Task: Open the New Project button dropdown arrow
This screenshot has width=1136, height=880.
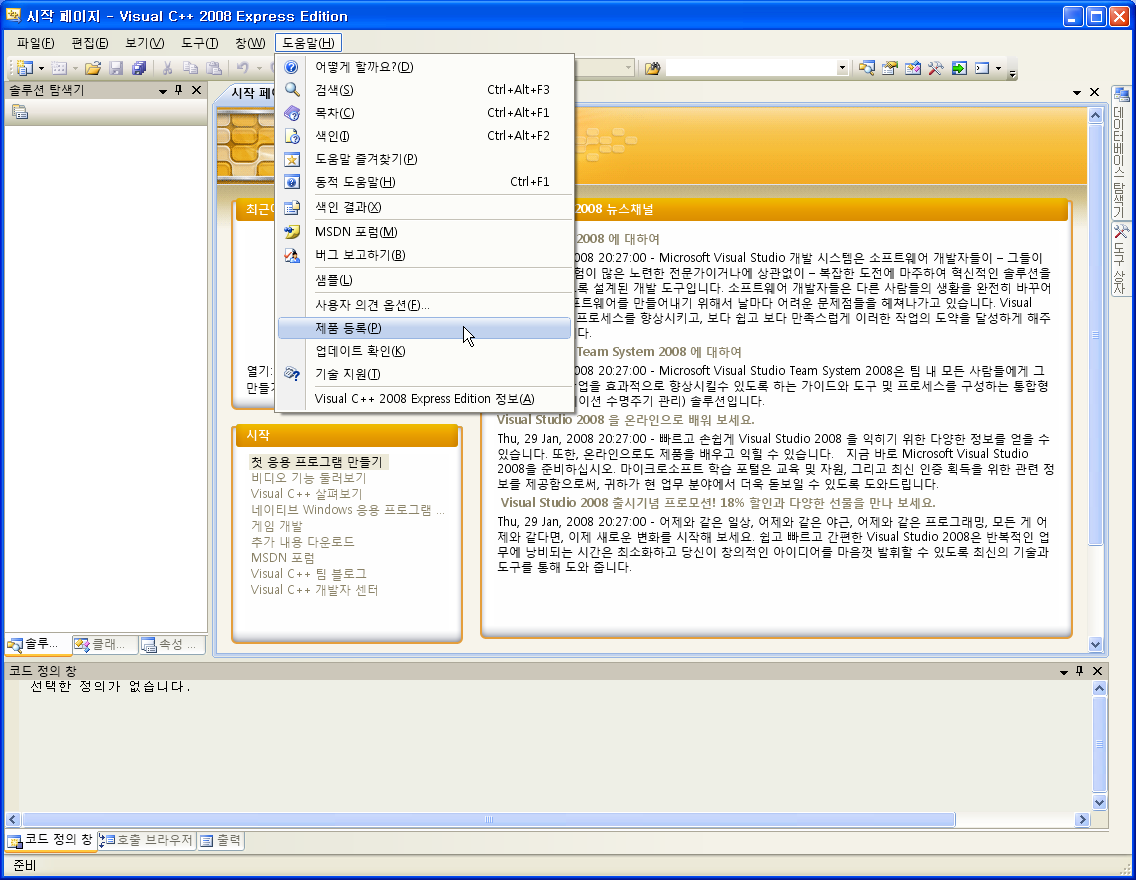Action: click(41, 68)
